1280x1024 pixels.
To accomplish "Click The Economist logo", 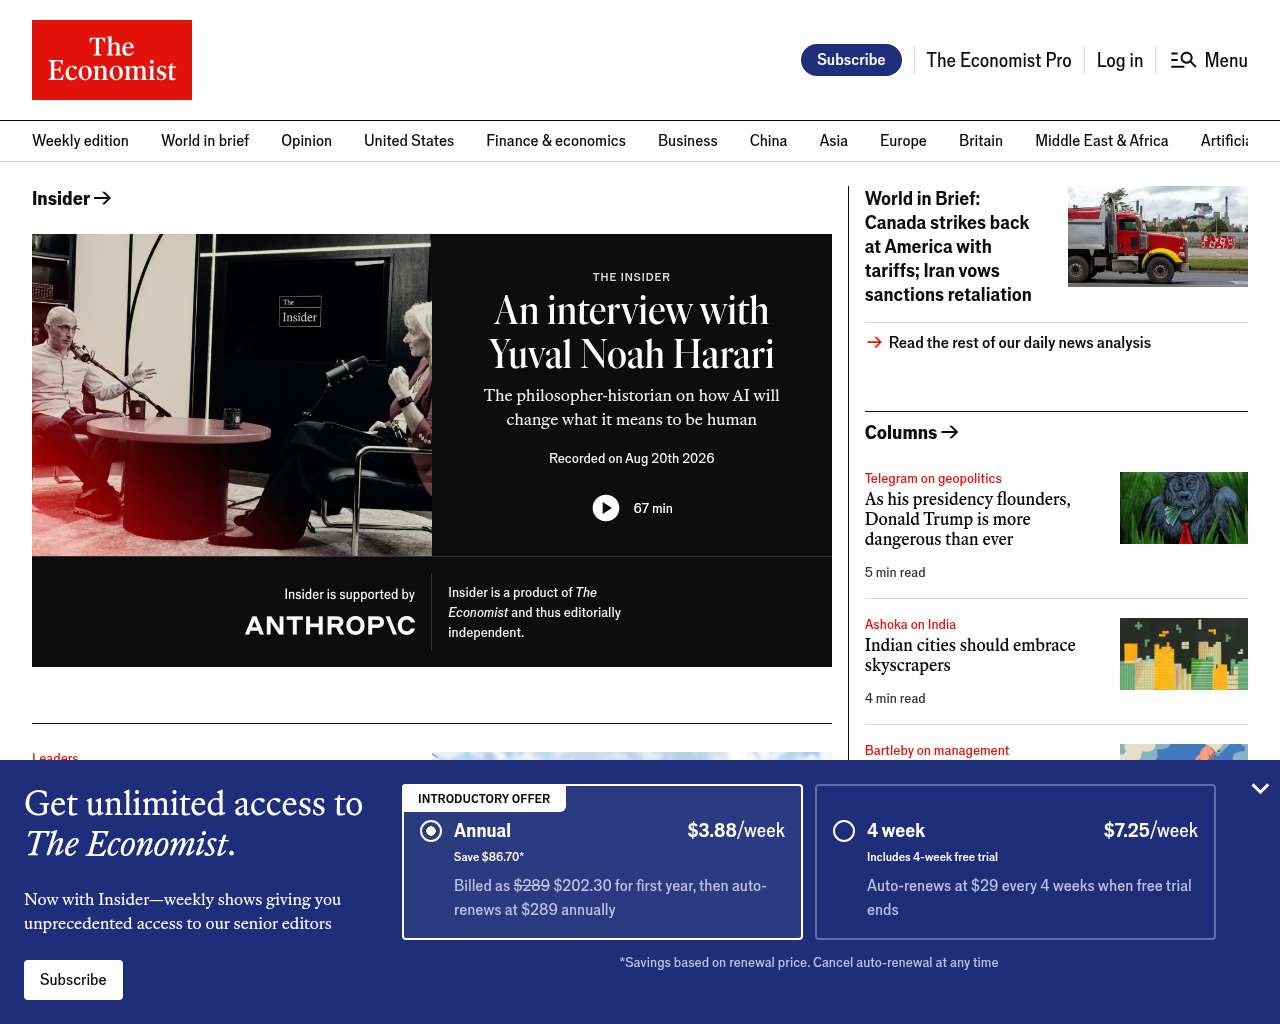I will (112, 60).
